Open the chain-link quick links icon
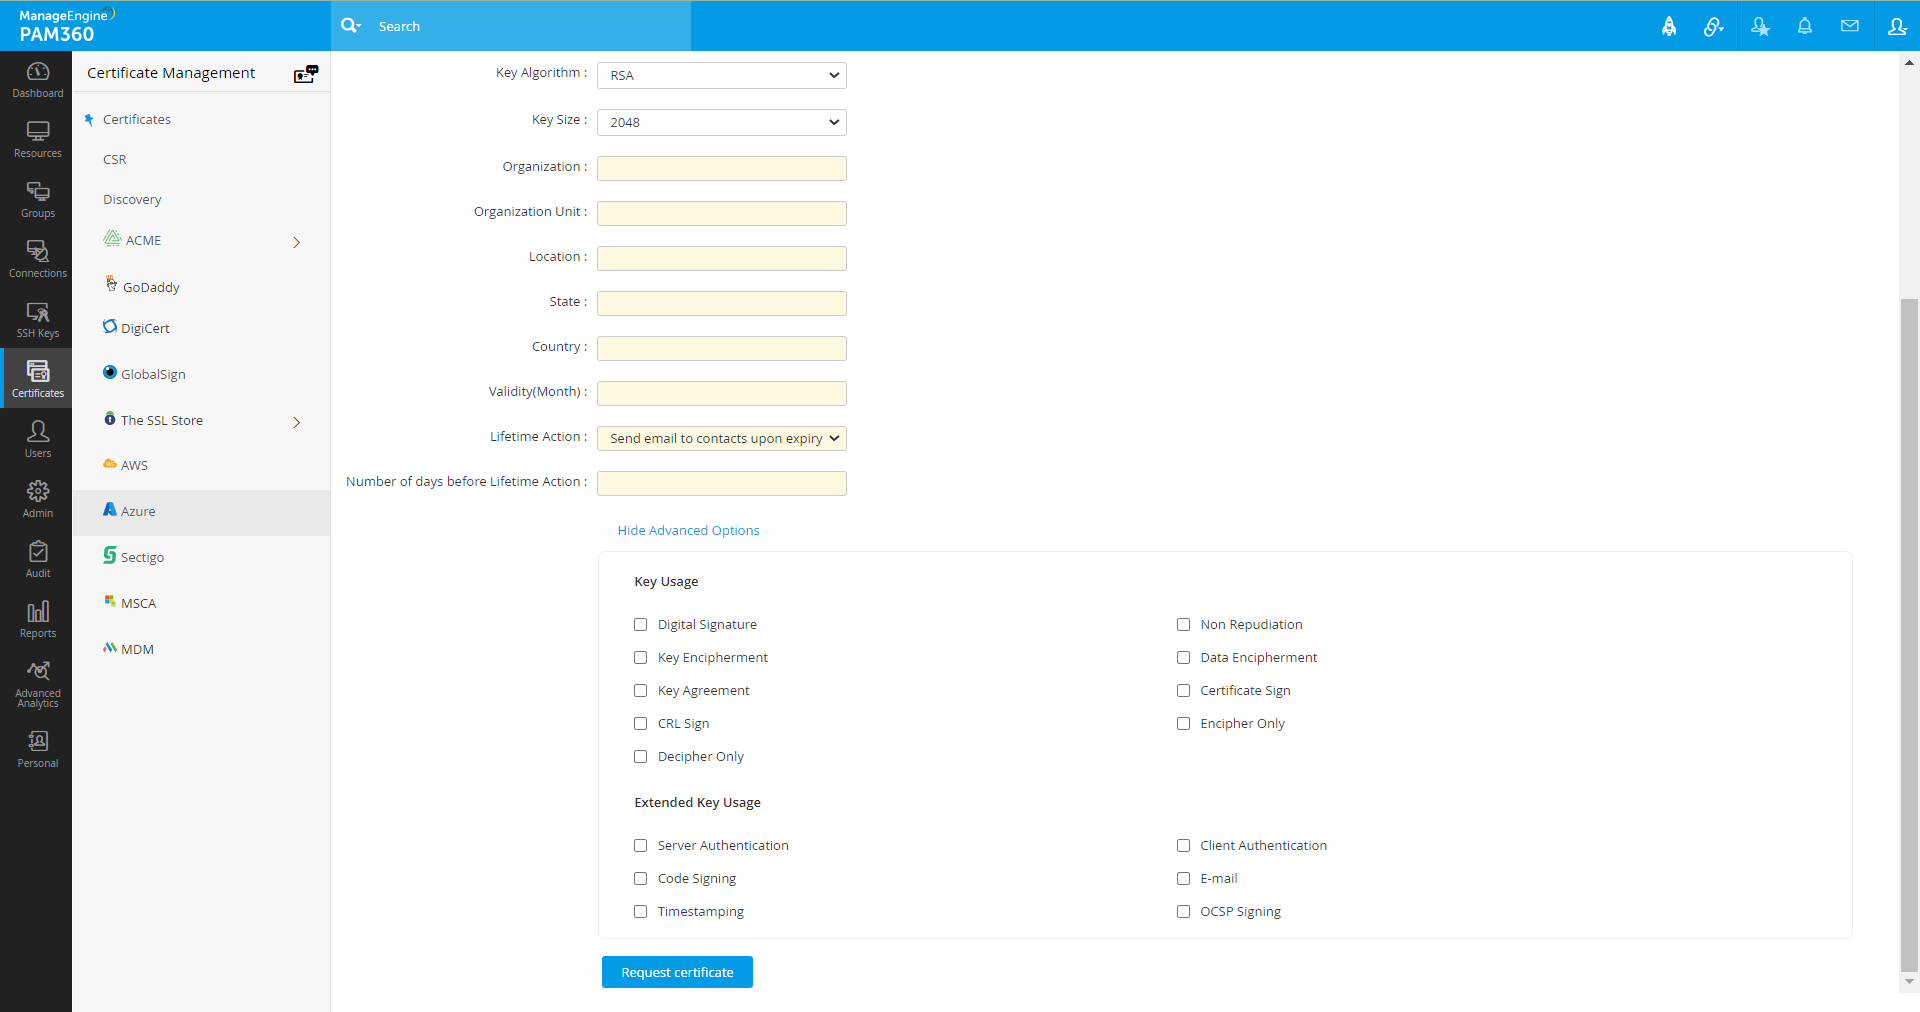The height and width of the screenshot is (1012, 1920). coord(1714,27)
